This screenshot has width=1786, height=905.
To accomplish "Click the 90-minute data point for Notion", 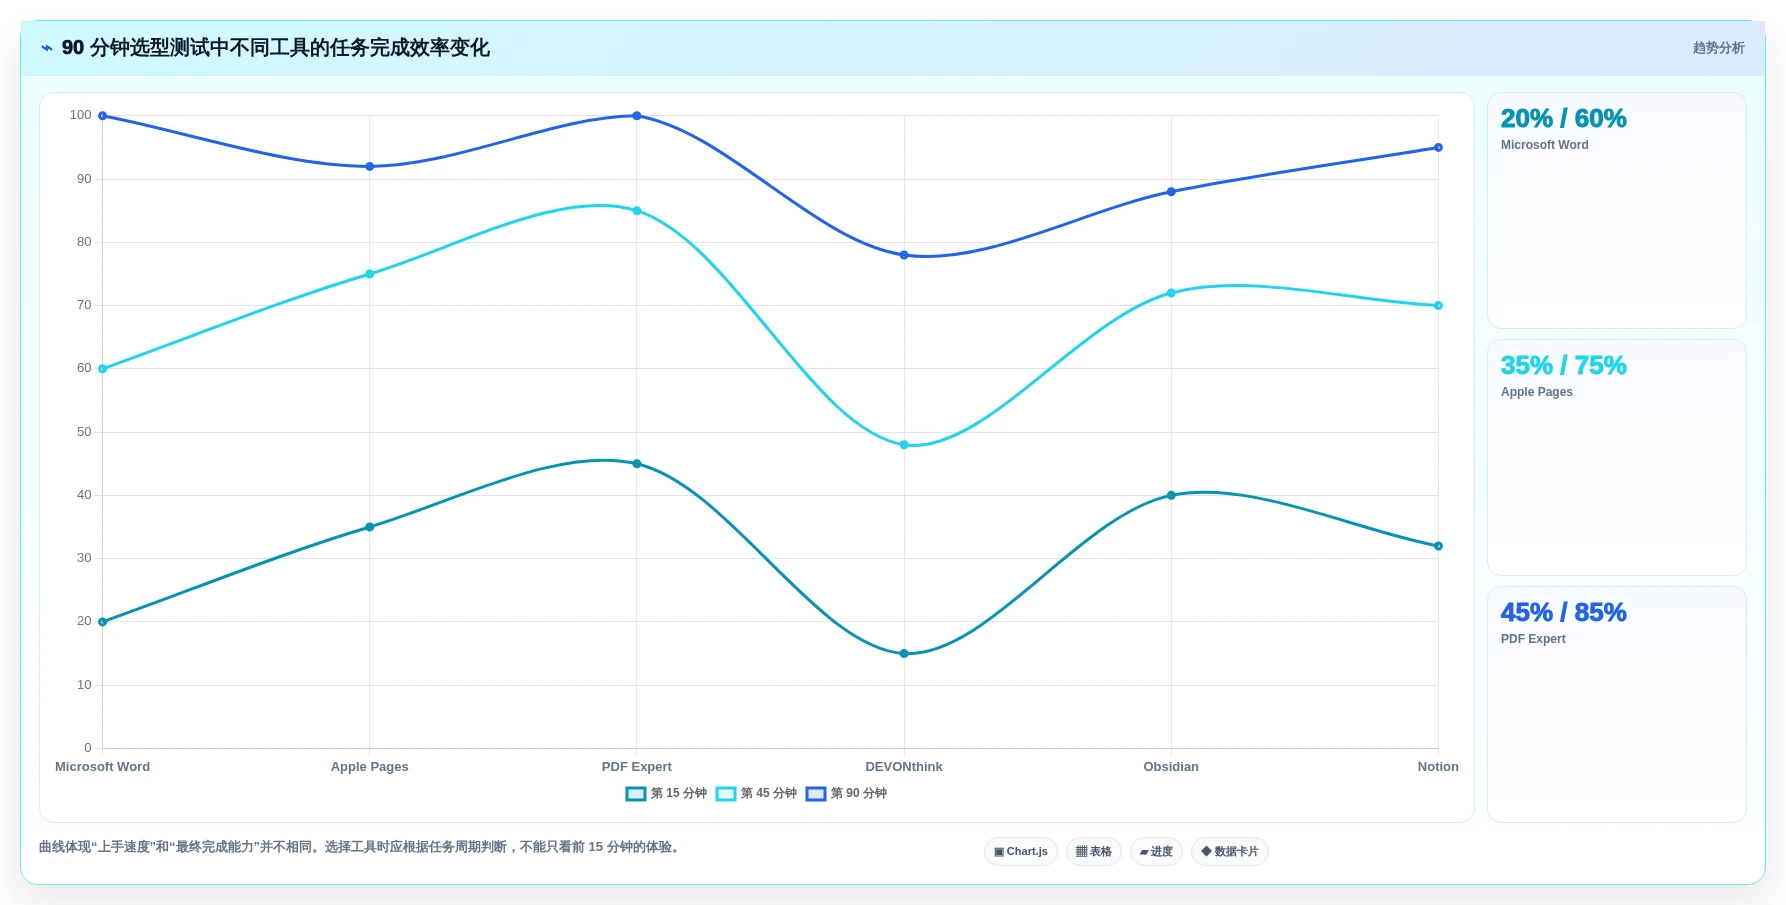I will (x=1438, y=148).
